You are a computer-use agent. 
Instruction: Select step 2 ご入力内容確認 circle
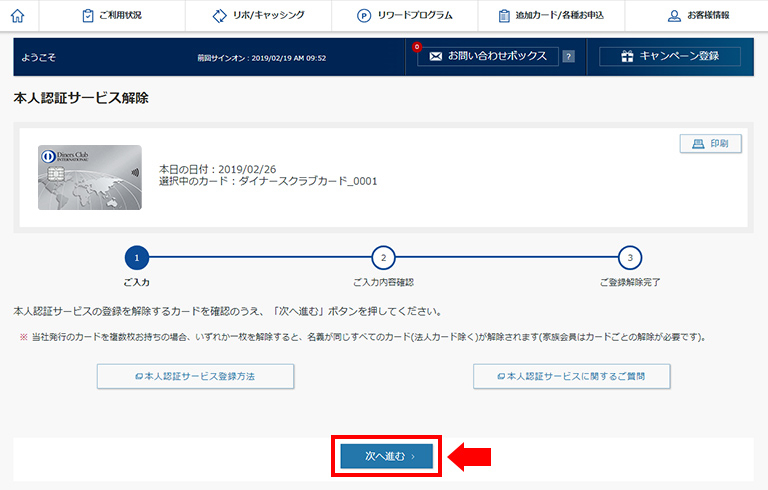(383, 258)
